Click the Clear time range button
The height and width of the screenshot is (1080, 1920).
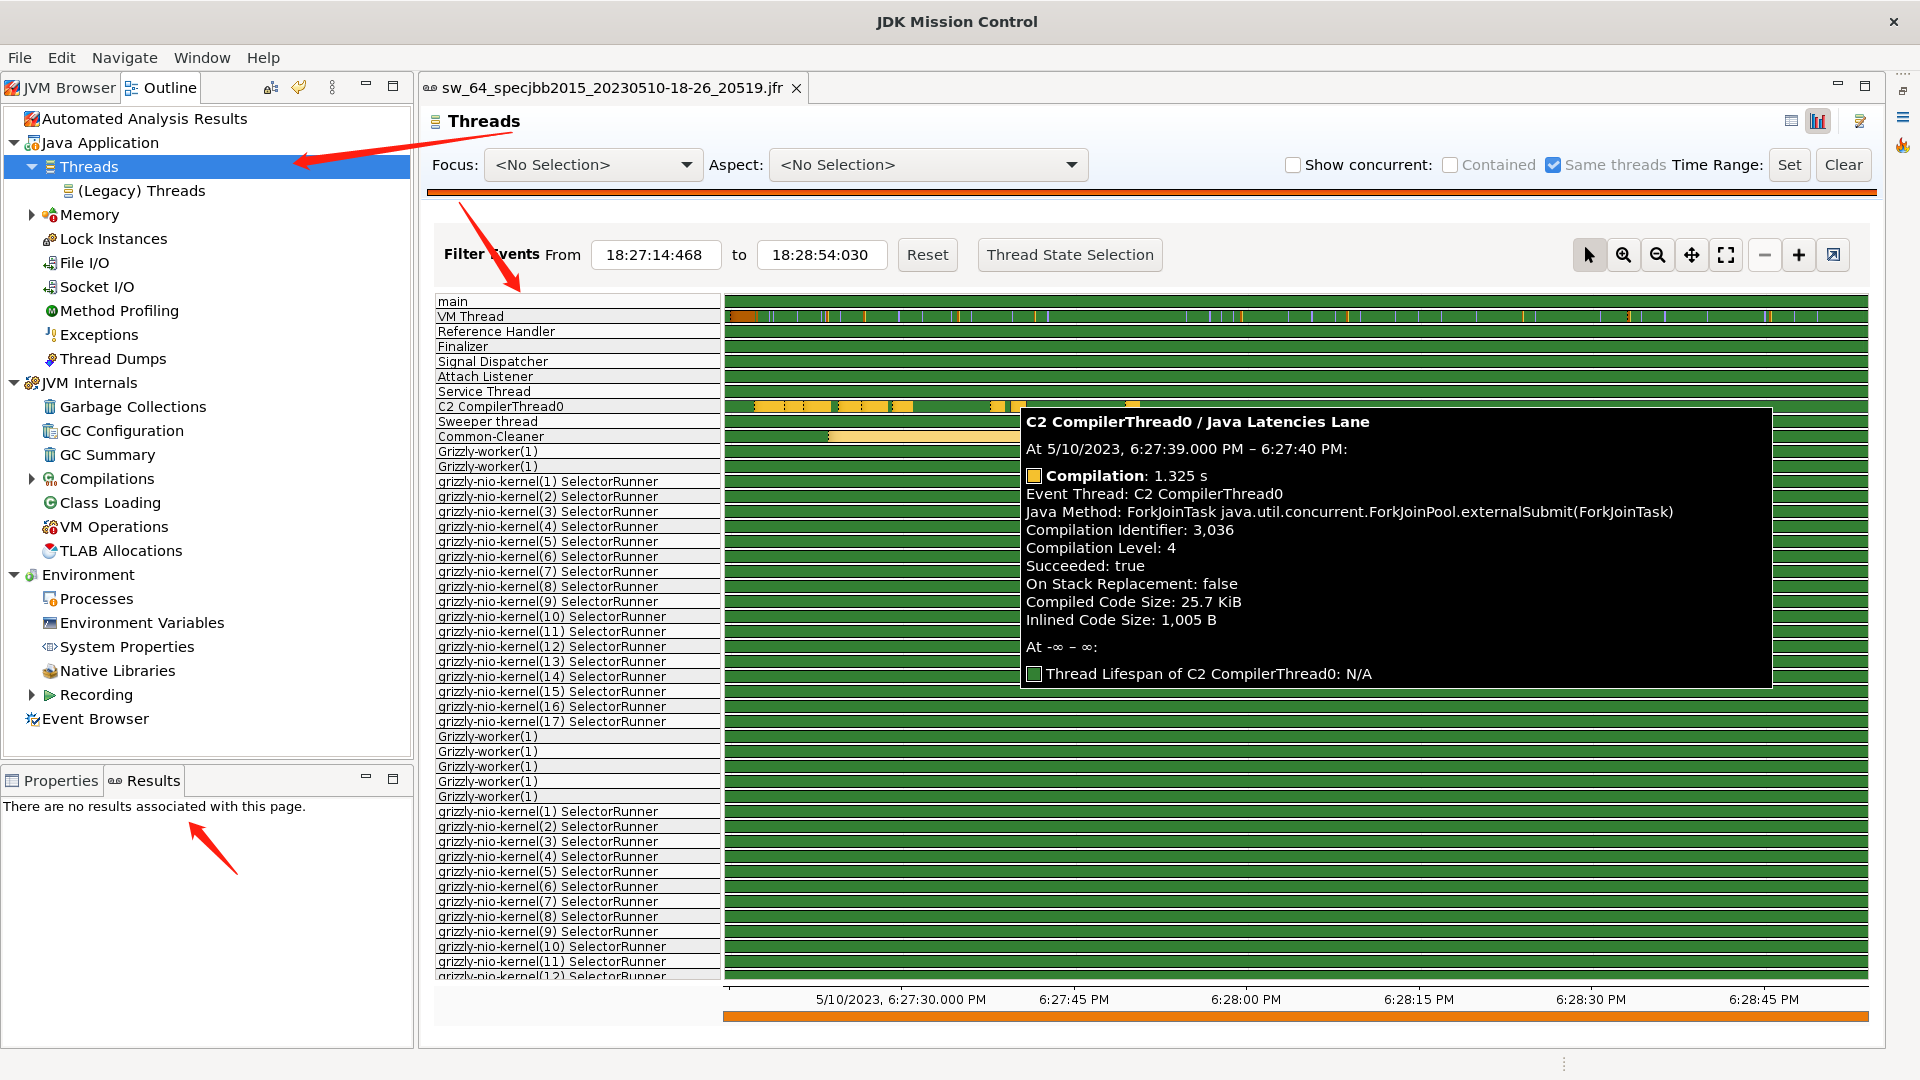coord(1843,165)
